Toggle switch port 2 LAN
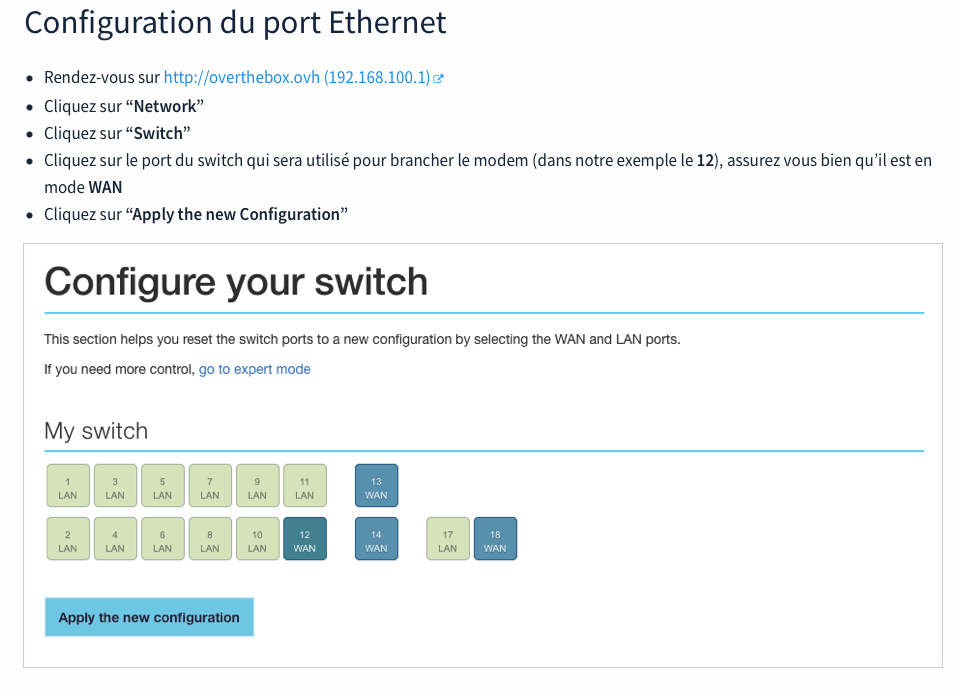The width and height of the screenshot is (958, 692). 68,539
